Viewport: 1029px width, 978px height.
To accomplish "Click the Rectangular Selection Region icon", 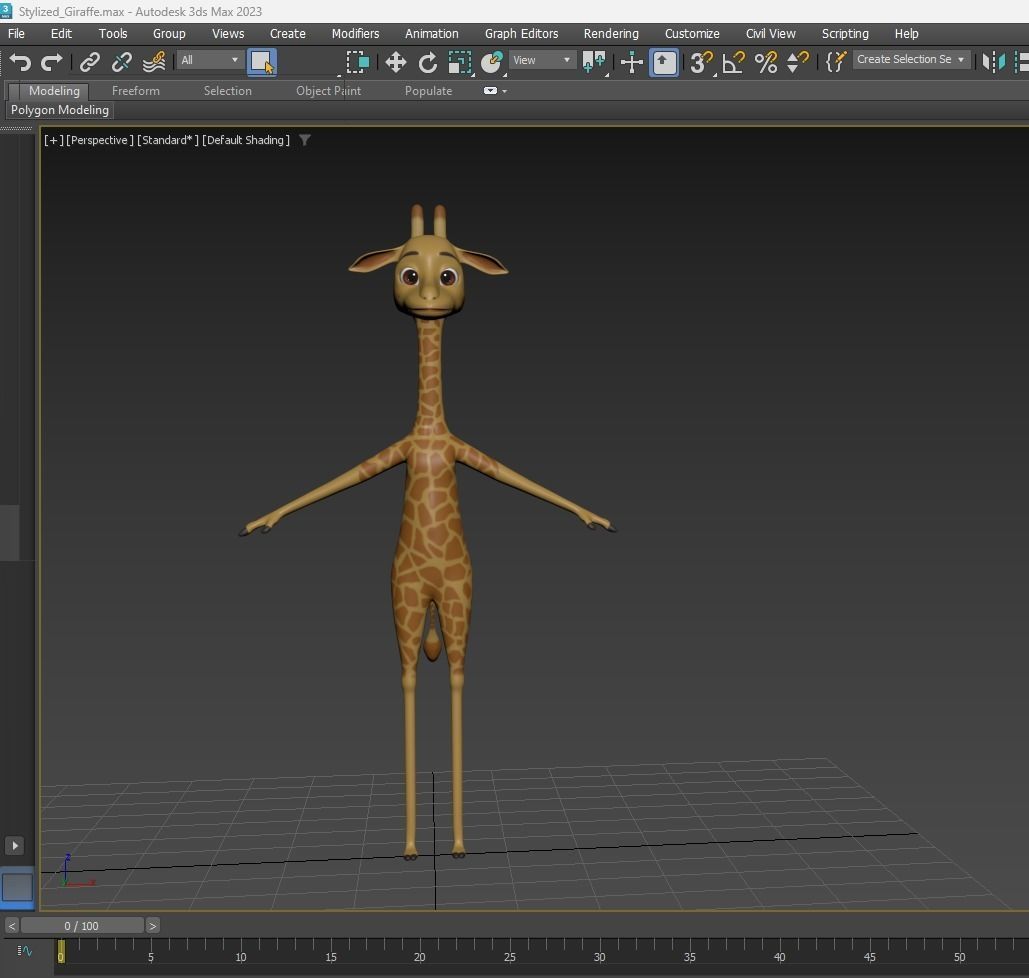I will 358,62.
